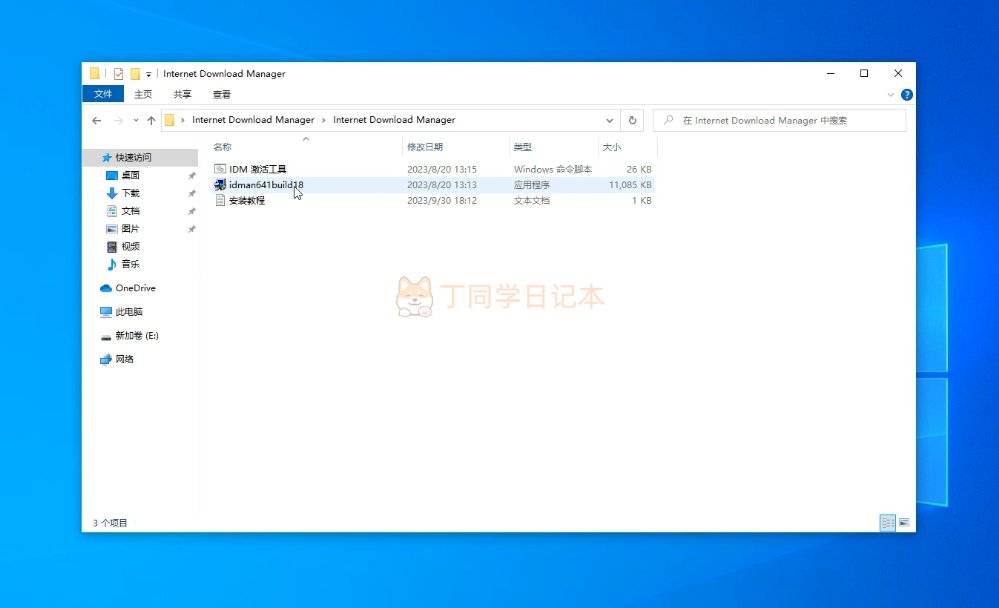Open the 文件 ribbon tab
The height and width of the screenshot is (608, 999).
pyautogui.click(x=103, y=94)
